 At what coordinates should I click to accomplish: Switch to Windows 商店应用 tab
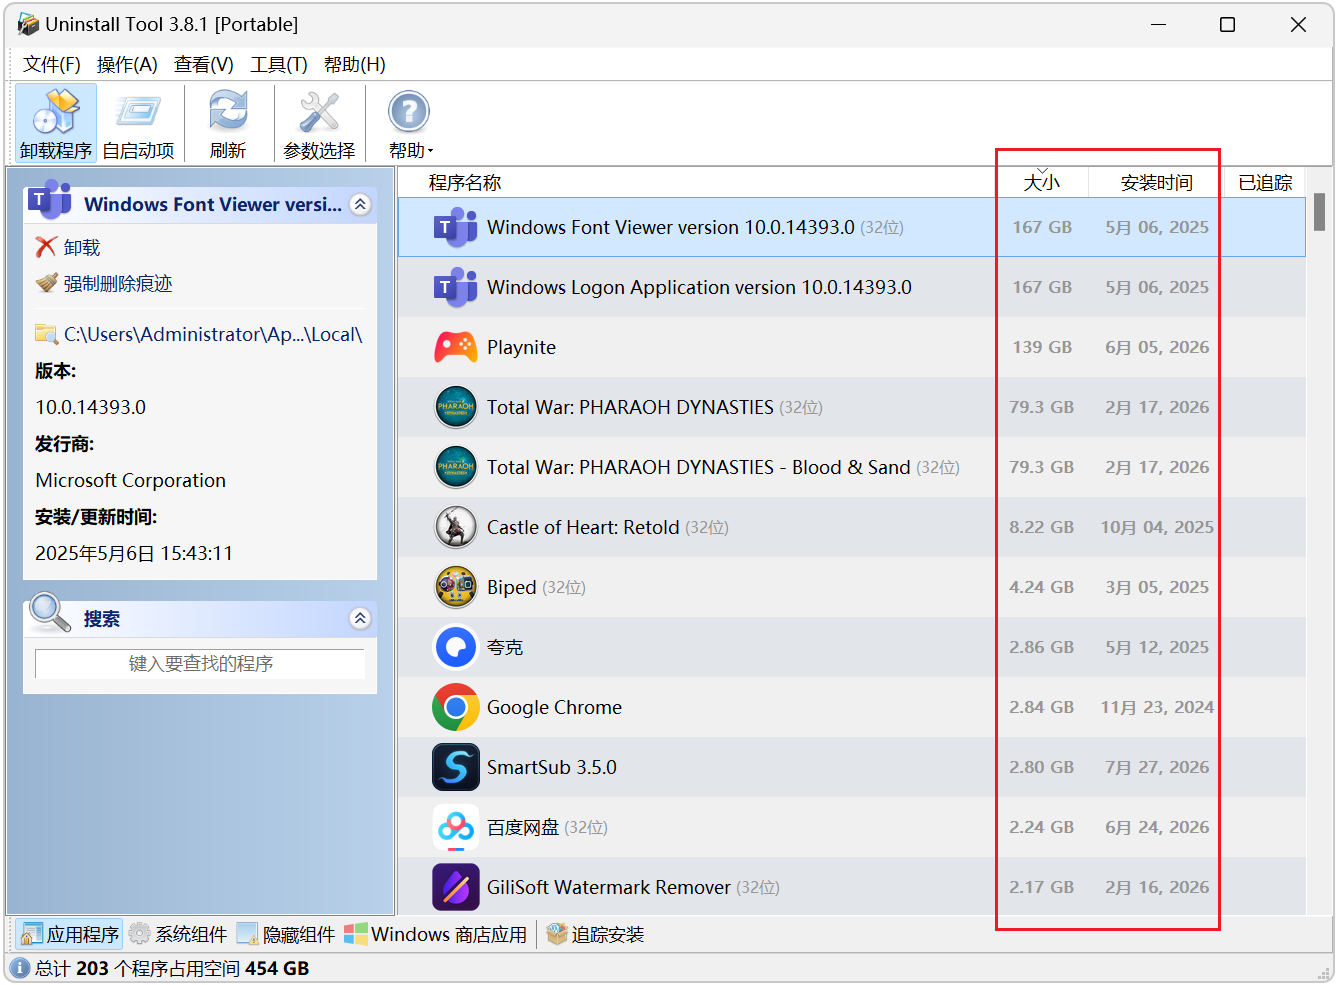[436, 934]
